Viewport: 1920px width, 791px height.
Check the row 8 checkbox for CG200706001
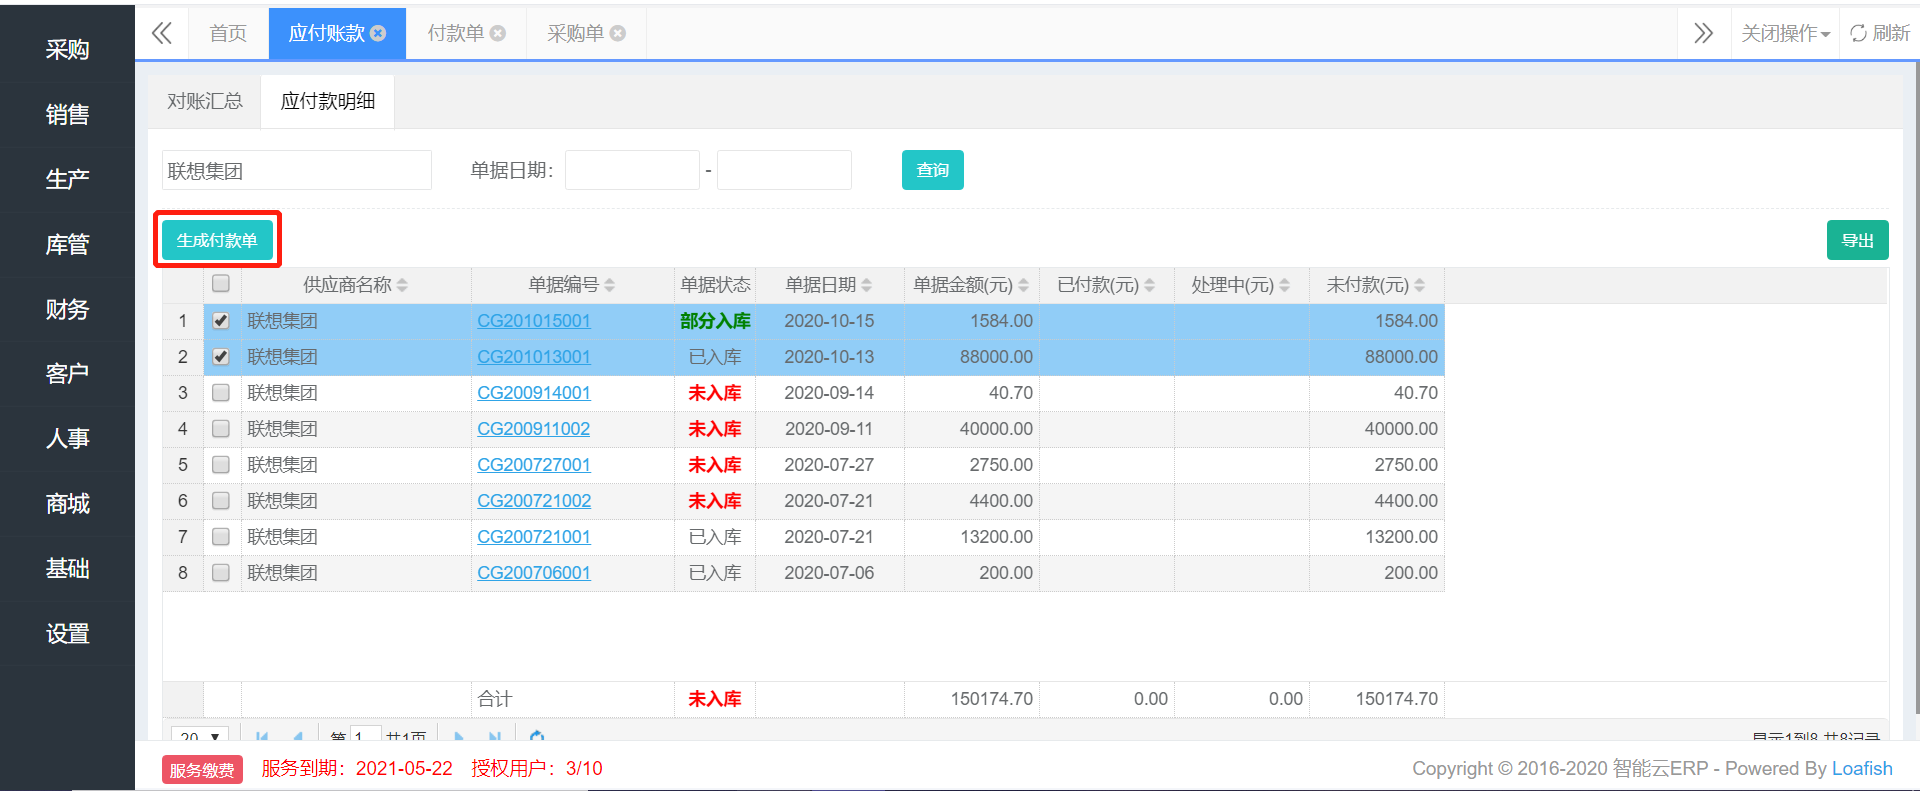tap(221, 573)
